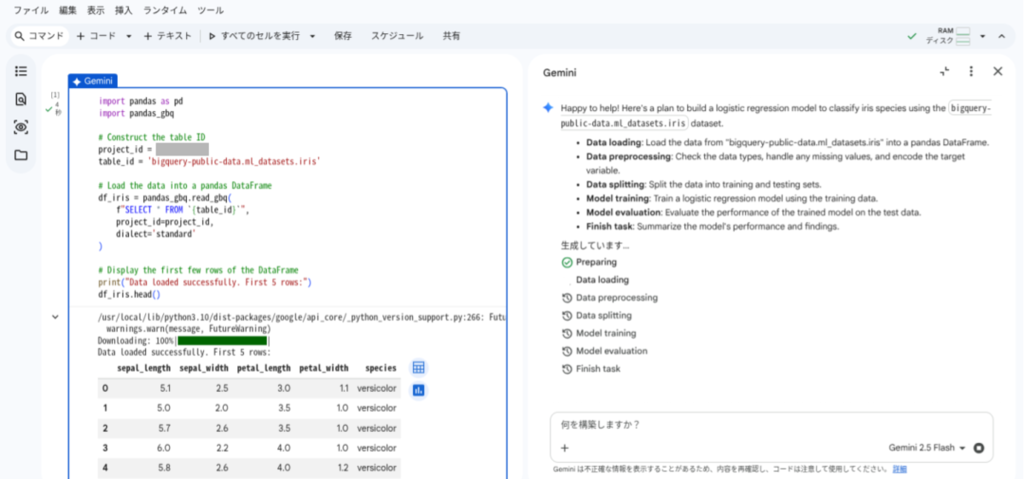Click the bigquery-public-data dataset code chip
The image size is (1024, 479).
tap(775, 116)
